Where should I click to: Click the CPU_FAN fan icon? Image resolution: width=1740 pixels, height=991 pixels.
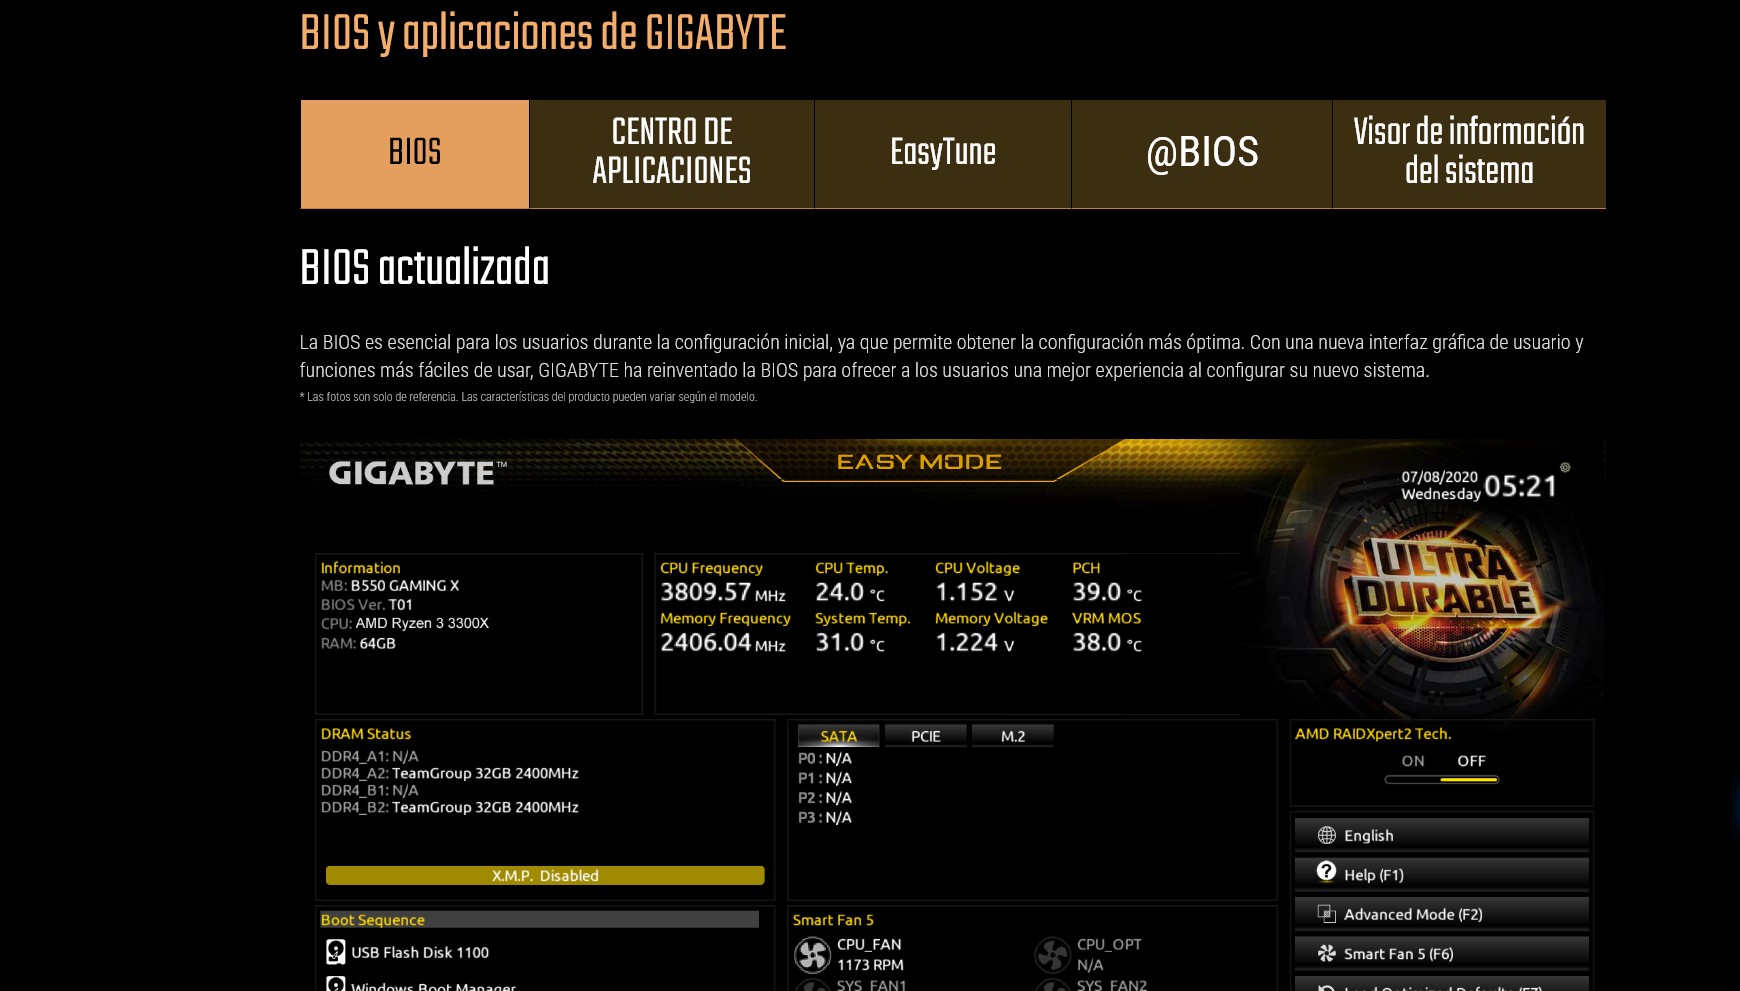(813, 955)
